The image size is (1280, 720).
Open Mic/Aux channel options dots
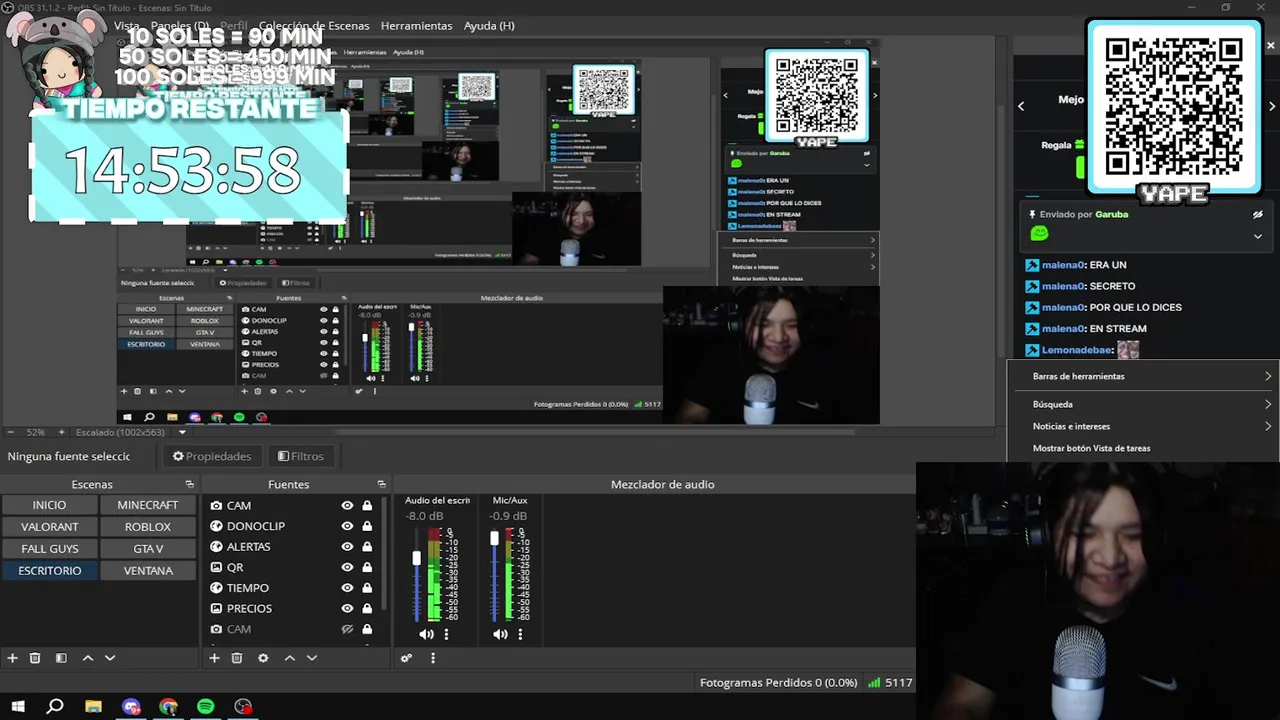click(x=520, y=634)
